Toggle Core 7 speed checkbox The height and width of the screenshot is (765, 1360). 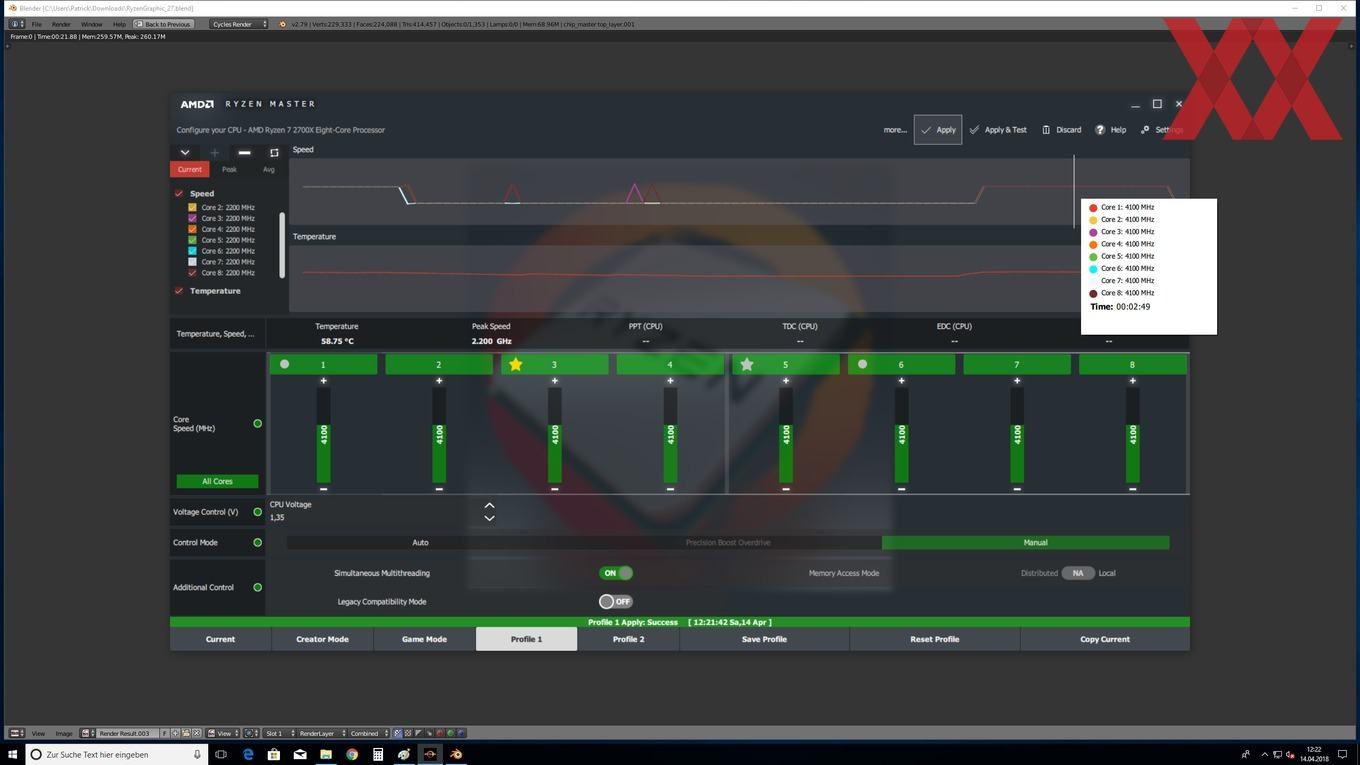(x=193, y=262)
